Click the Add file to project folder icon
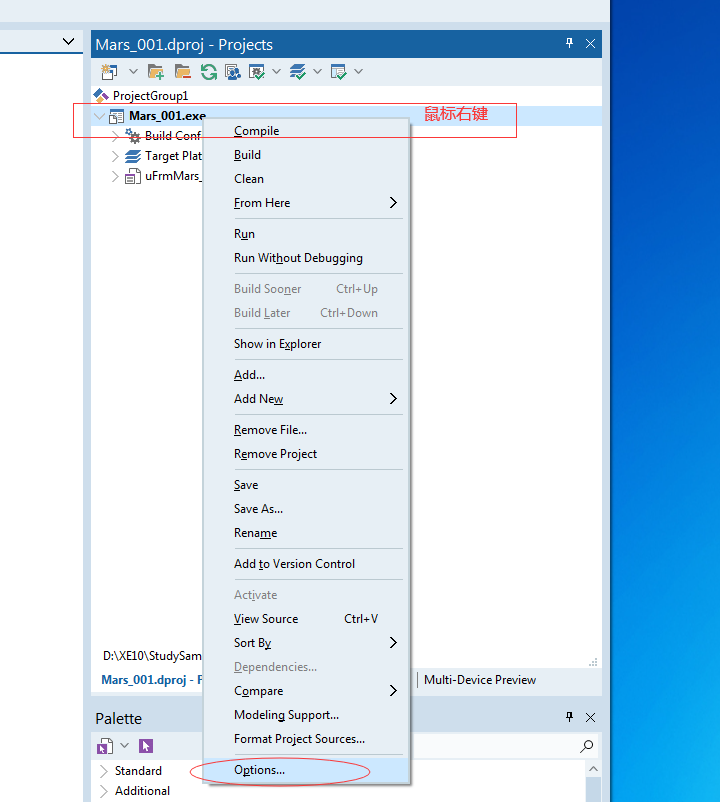The image size is (720, 802). pos(156,72)
